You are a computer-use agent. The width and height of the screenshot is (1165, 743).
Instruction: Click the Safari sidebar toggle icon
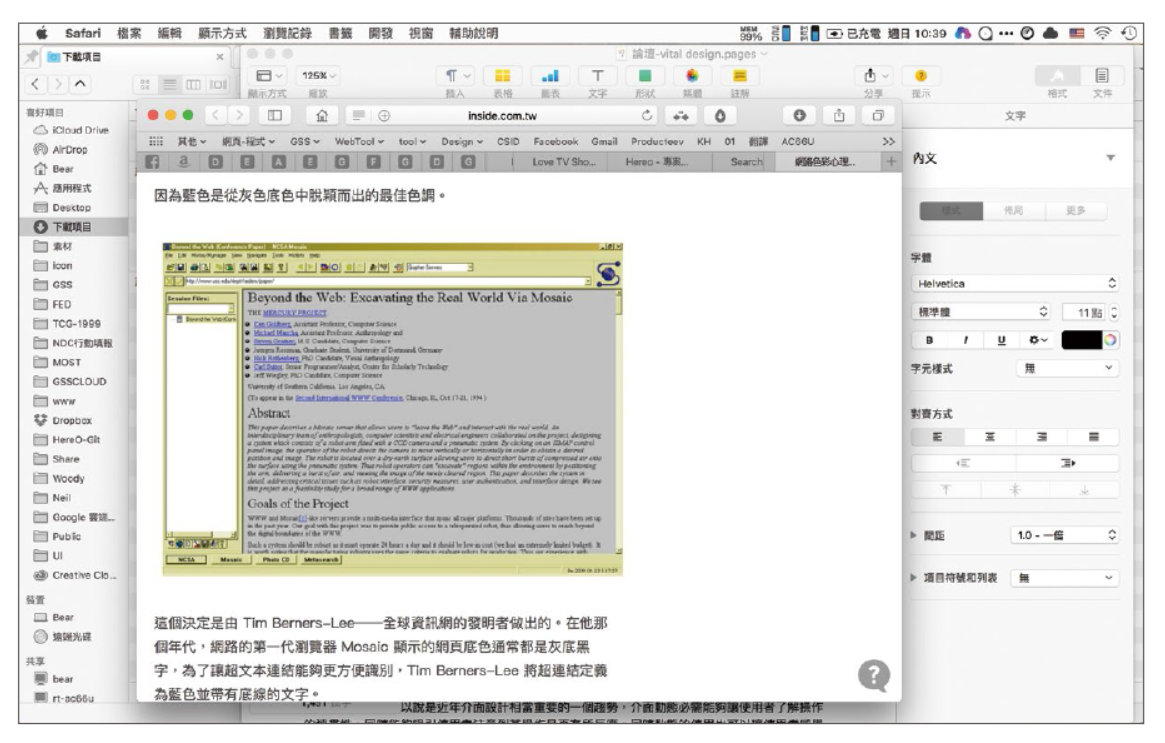click(275, 115)
